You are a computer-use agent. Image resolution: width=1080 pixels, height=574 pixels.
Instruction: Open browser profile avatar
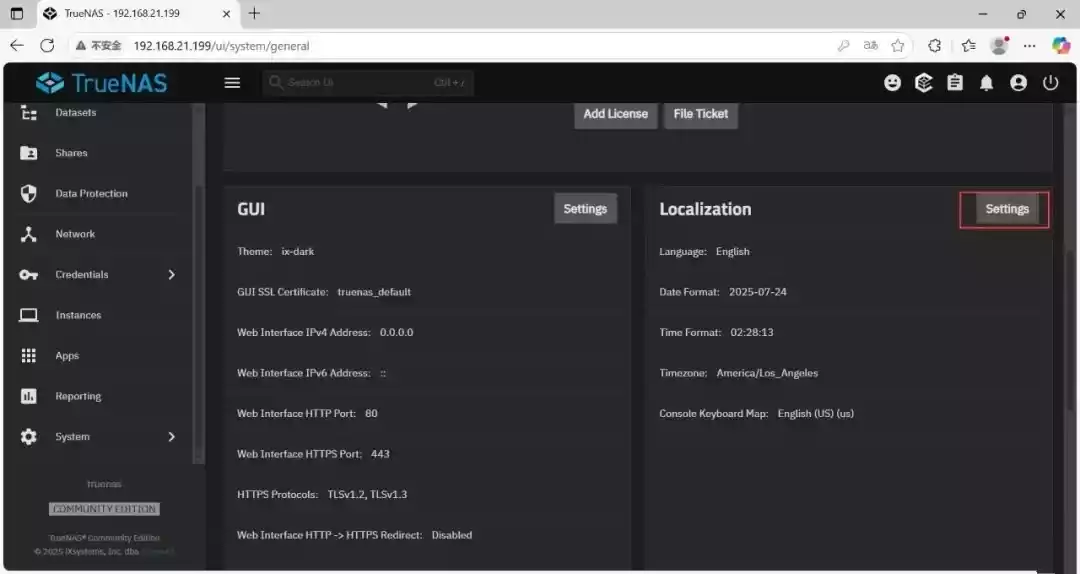pos(999,45)
